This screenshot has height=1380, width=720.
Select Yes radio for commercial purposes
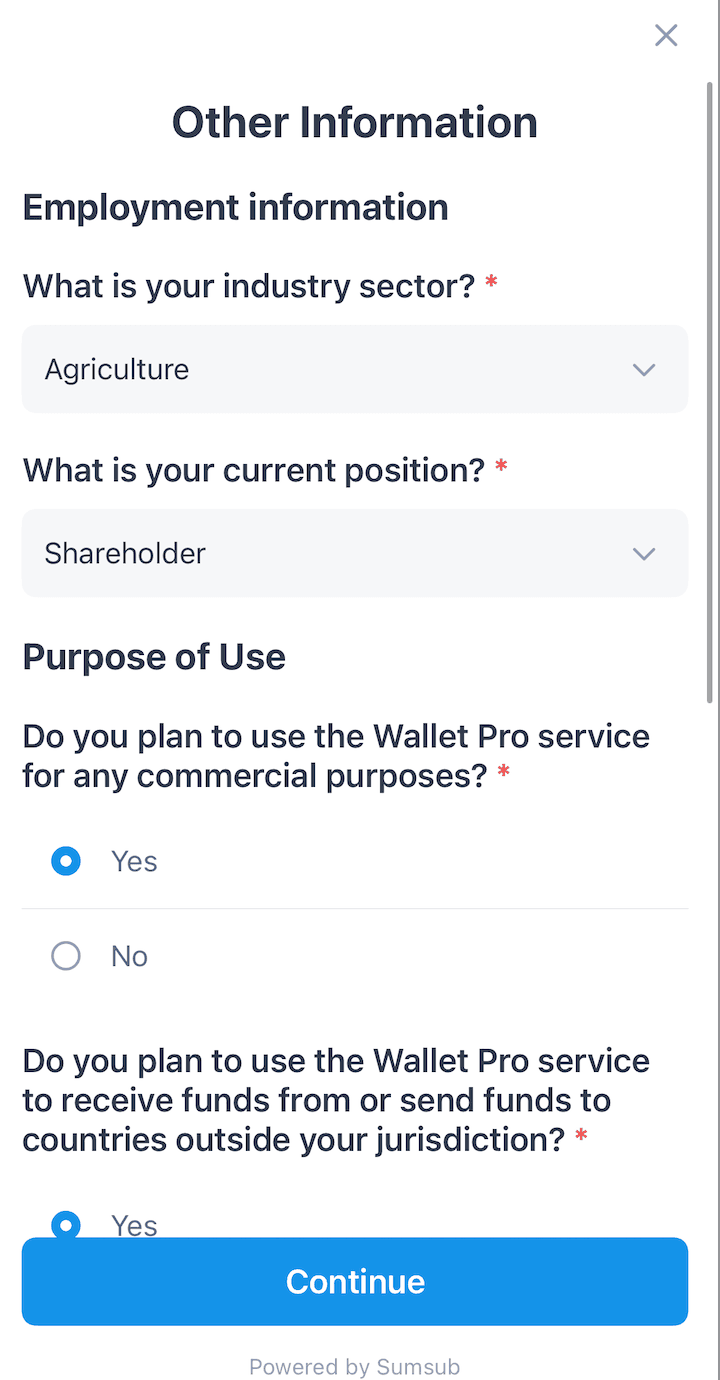66,861
